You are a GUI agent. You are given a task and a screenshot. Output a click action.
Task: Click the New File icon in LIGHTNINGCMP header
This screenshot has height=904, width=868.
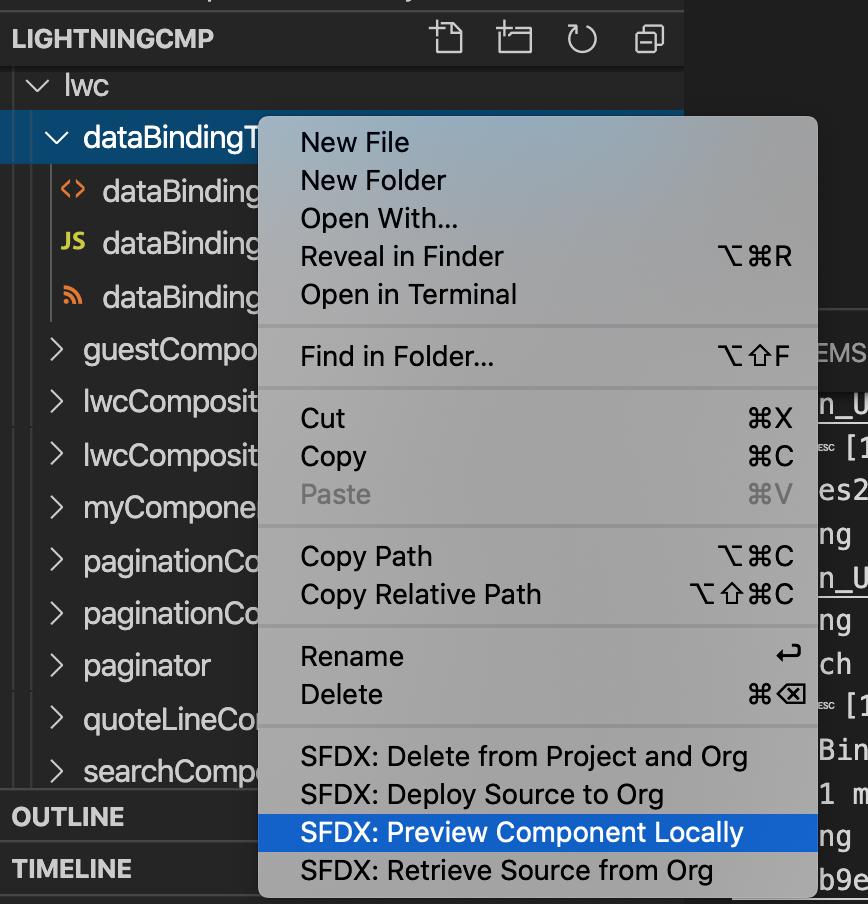coord(446,39)
